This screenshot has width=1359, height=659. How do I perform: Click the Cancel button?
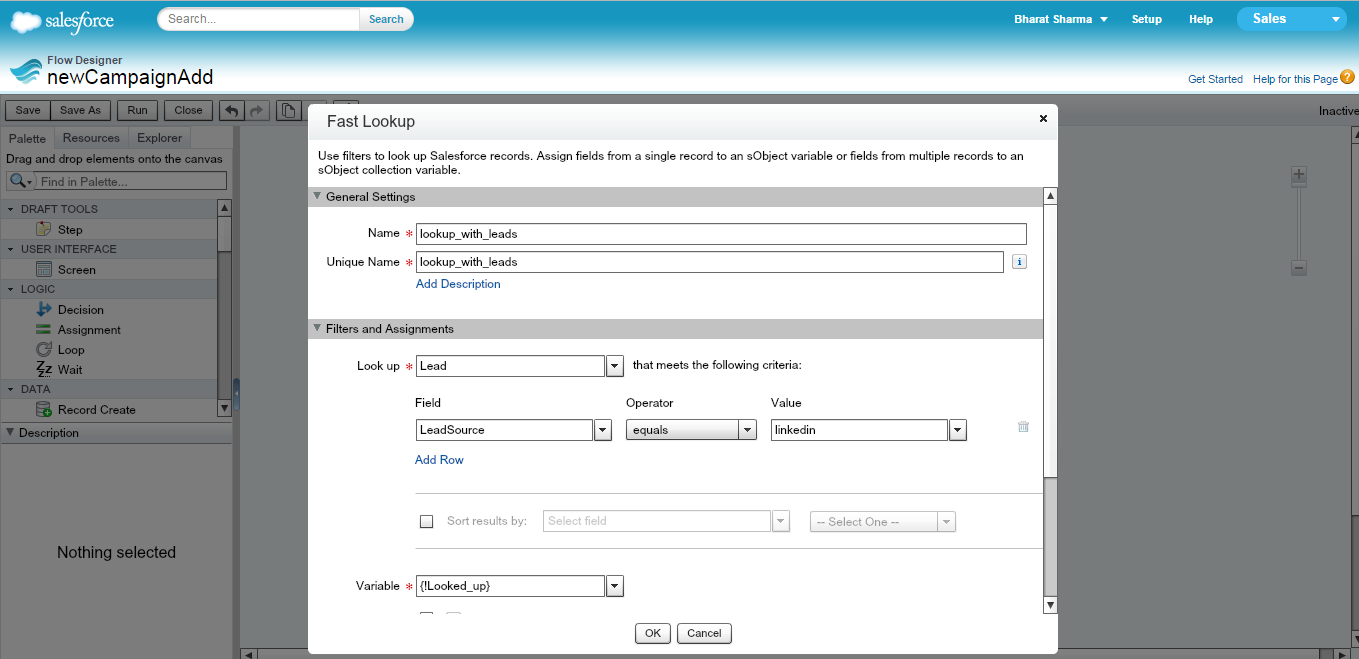point(704,633)
